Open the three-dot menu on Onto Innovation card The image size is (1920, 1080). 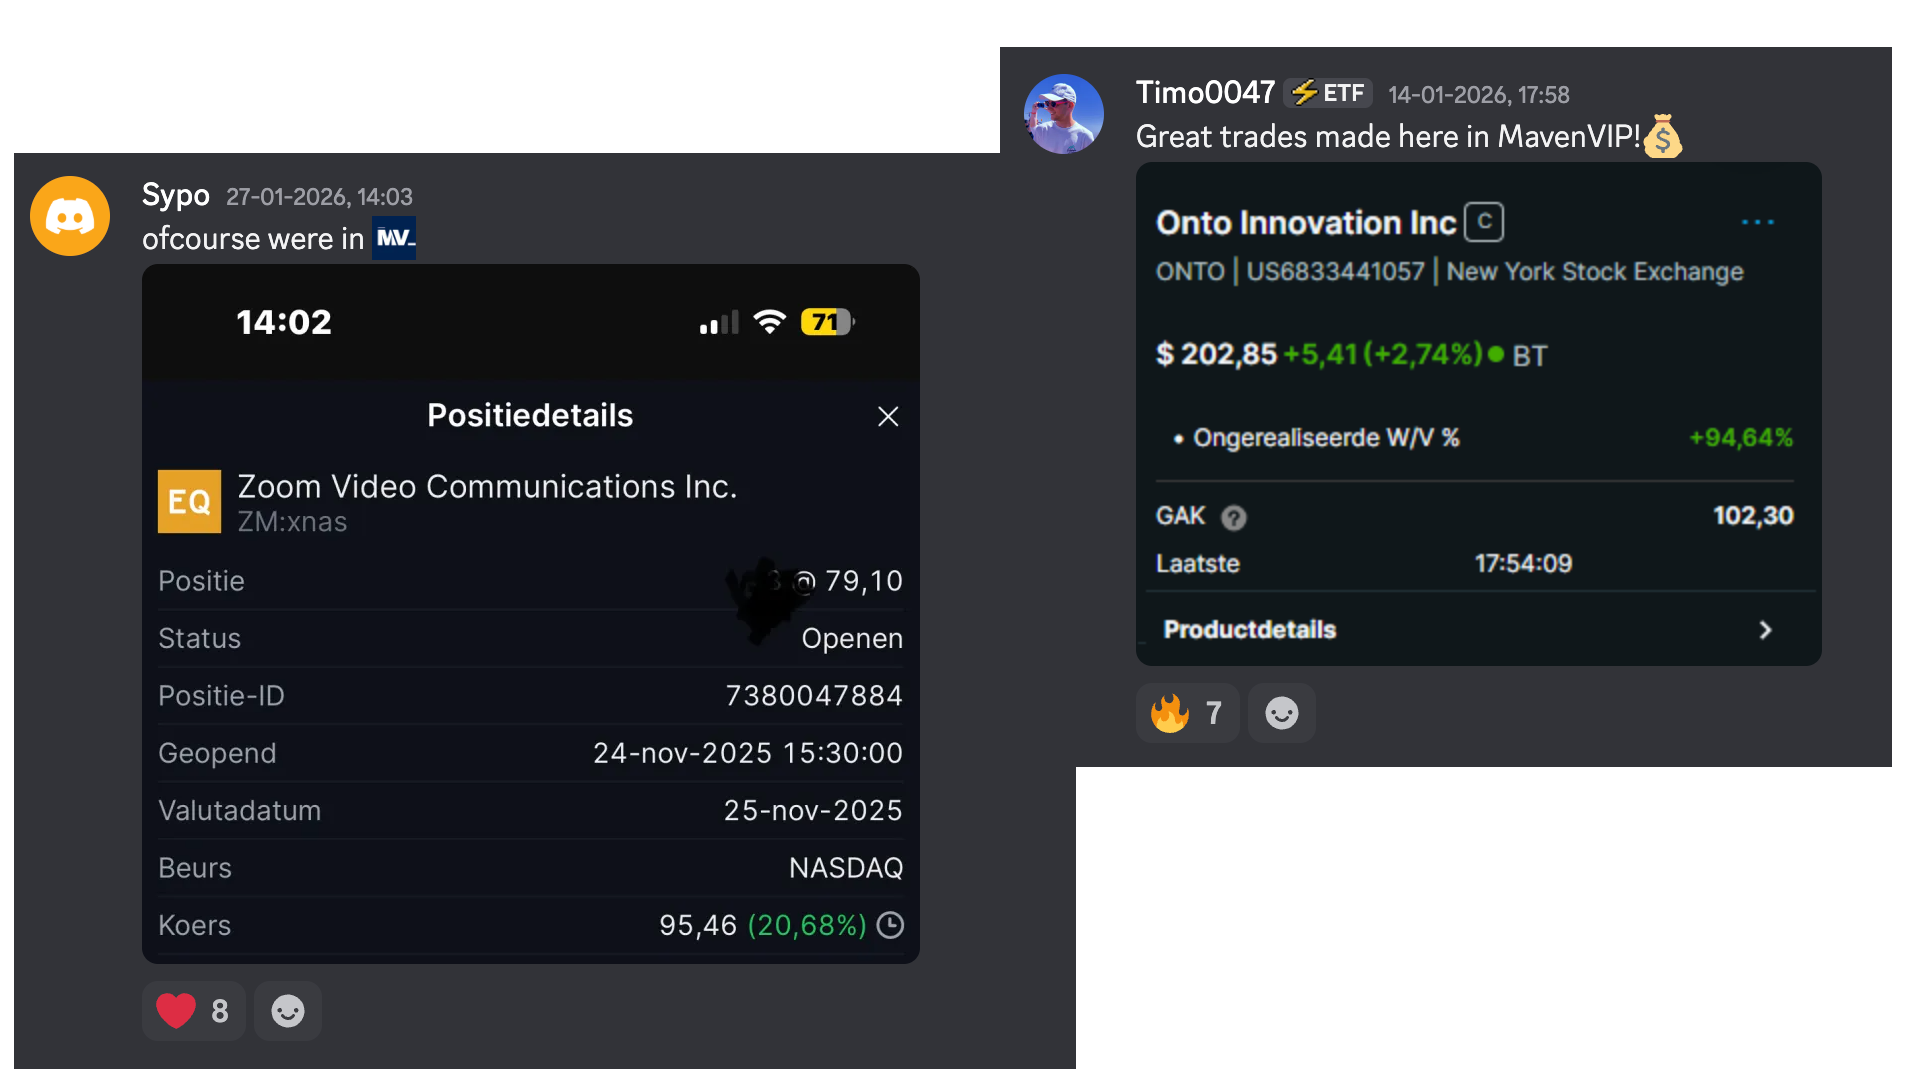[x=1757, y=222]
